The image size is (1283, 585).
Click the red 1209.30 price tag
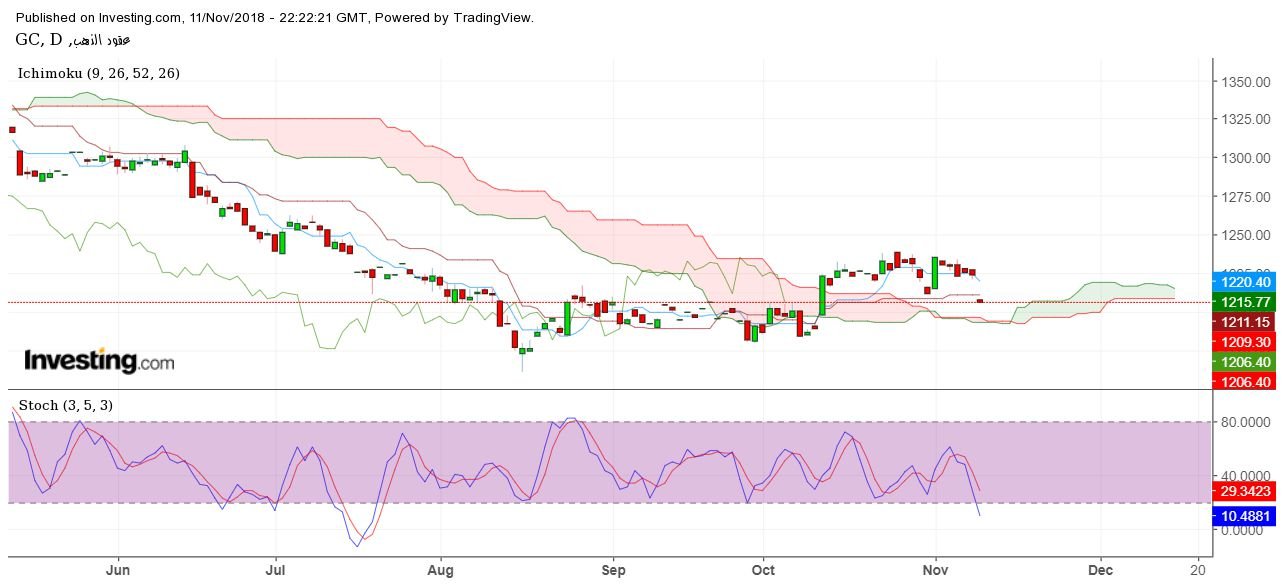[x=1243, y=342]
